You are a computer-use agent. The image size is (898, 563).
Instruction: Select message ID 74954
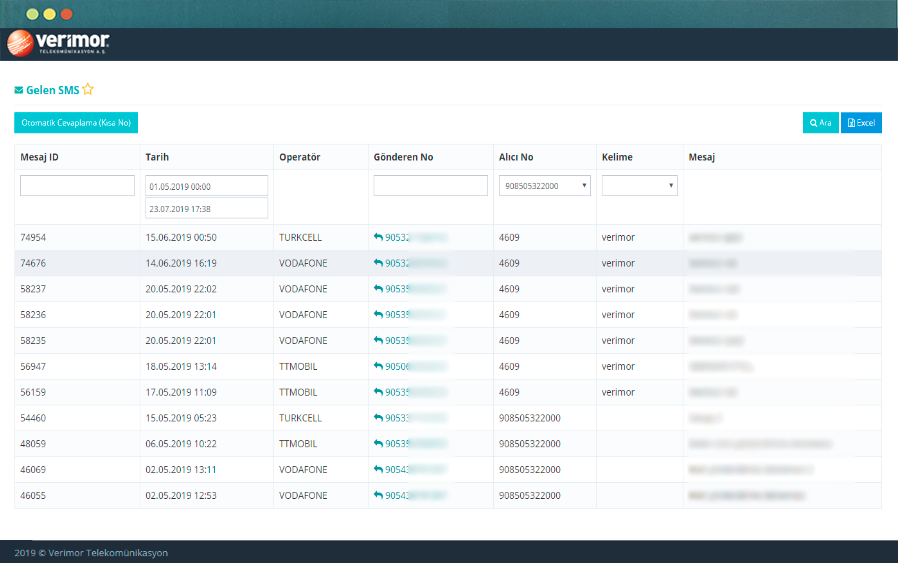tap(33, 237)
